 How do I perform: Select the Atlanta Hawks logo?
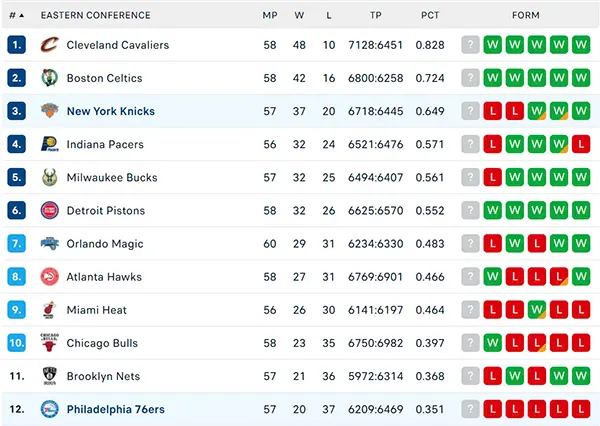(50, 276)
